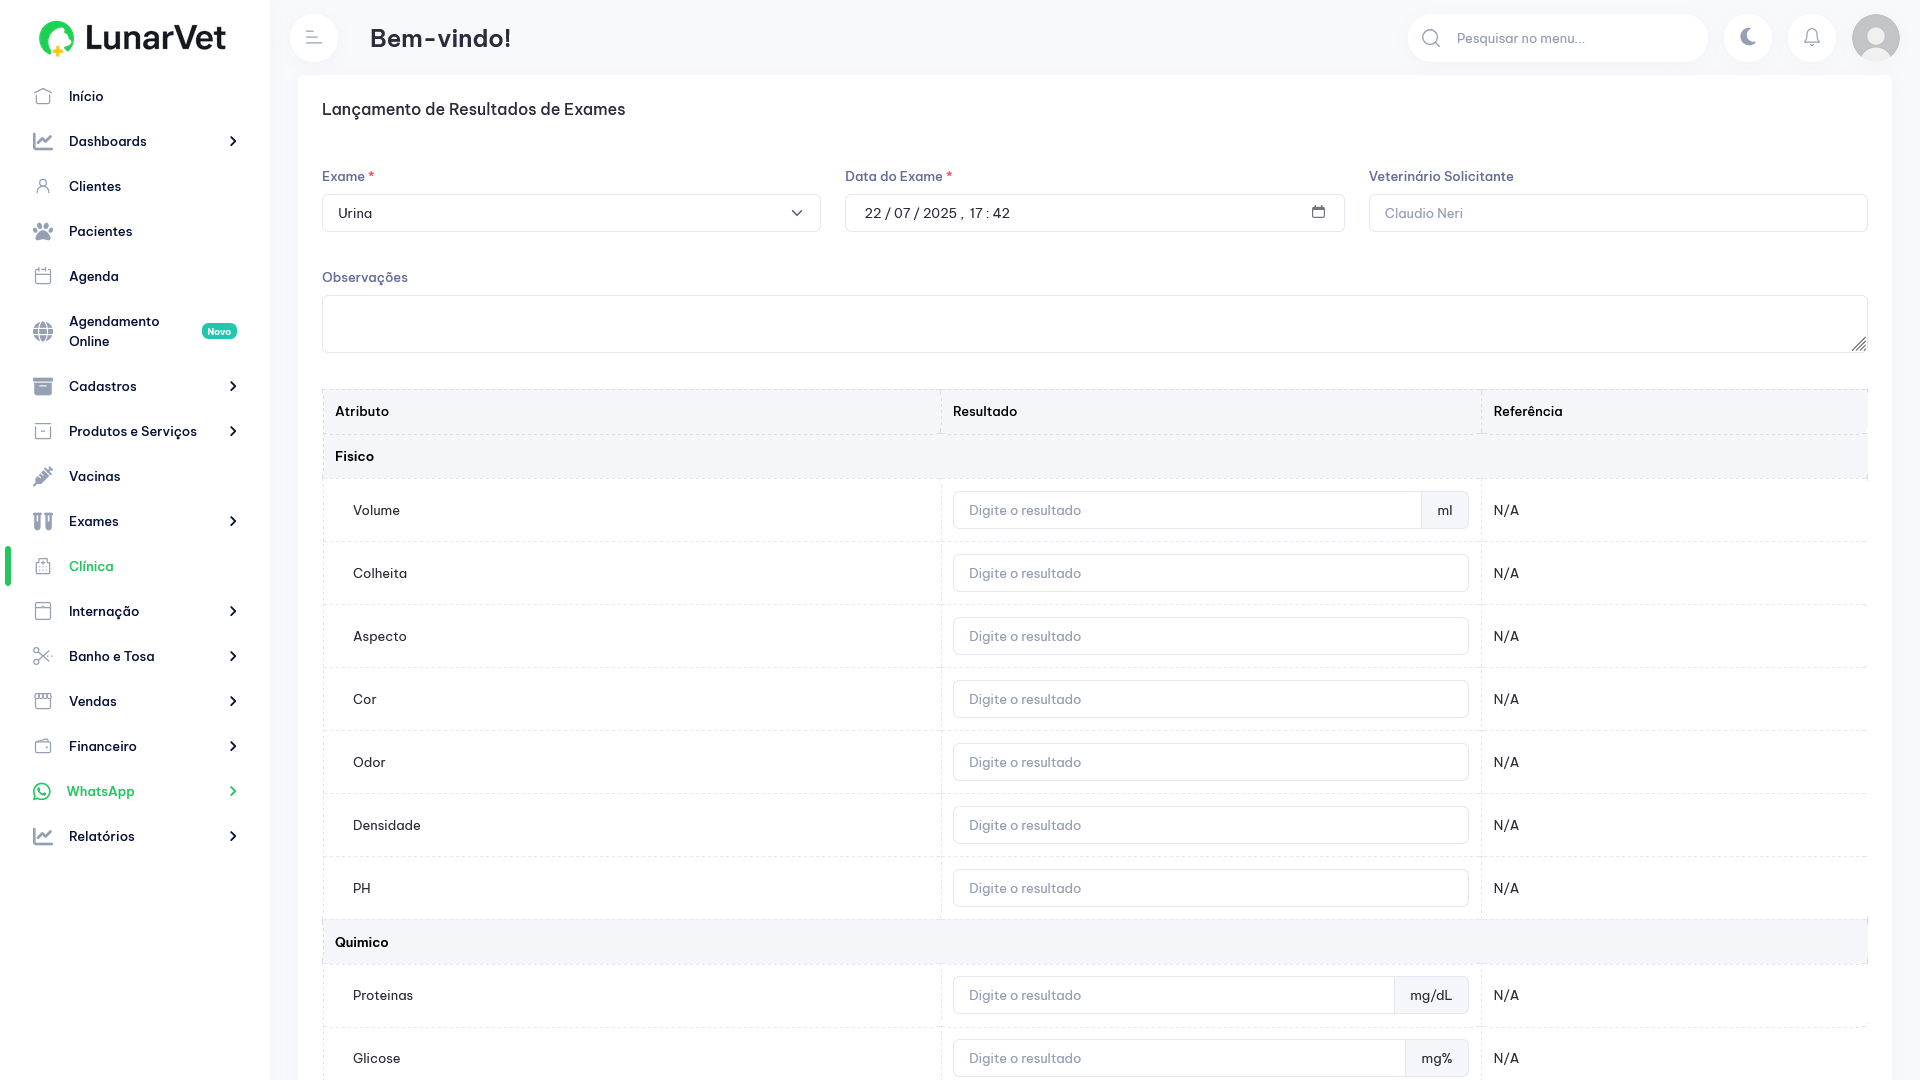This screenshot has width=1920, height=1080.
Task: Click the Agenda calendar icon
Action: [x=43, y=276]
